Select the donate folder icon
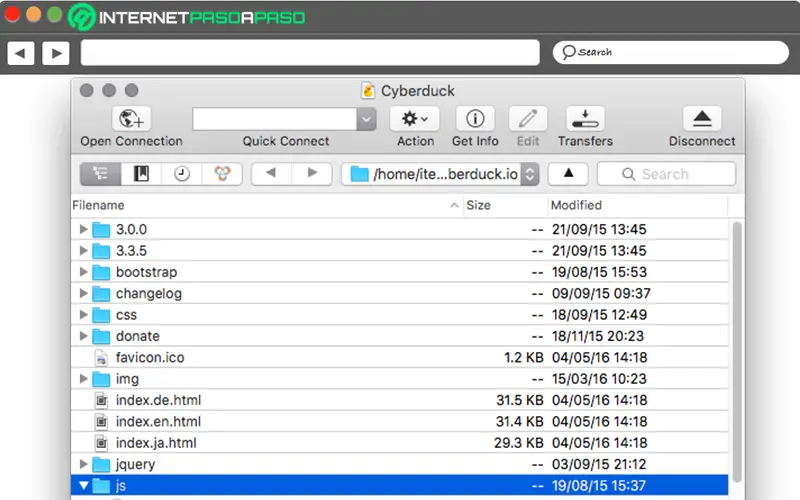Image resolution: width=800 pixels, height=500 pixels. pyautogui.click(x=101, y=337)
